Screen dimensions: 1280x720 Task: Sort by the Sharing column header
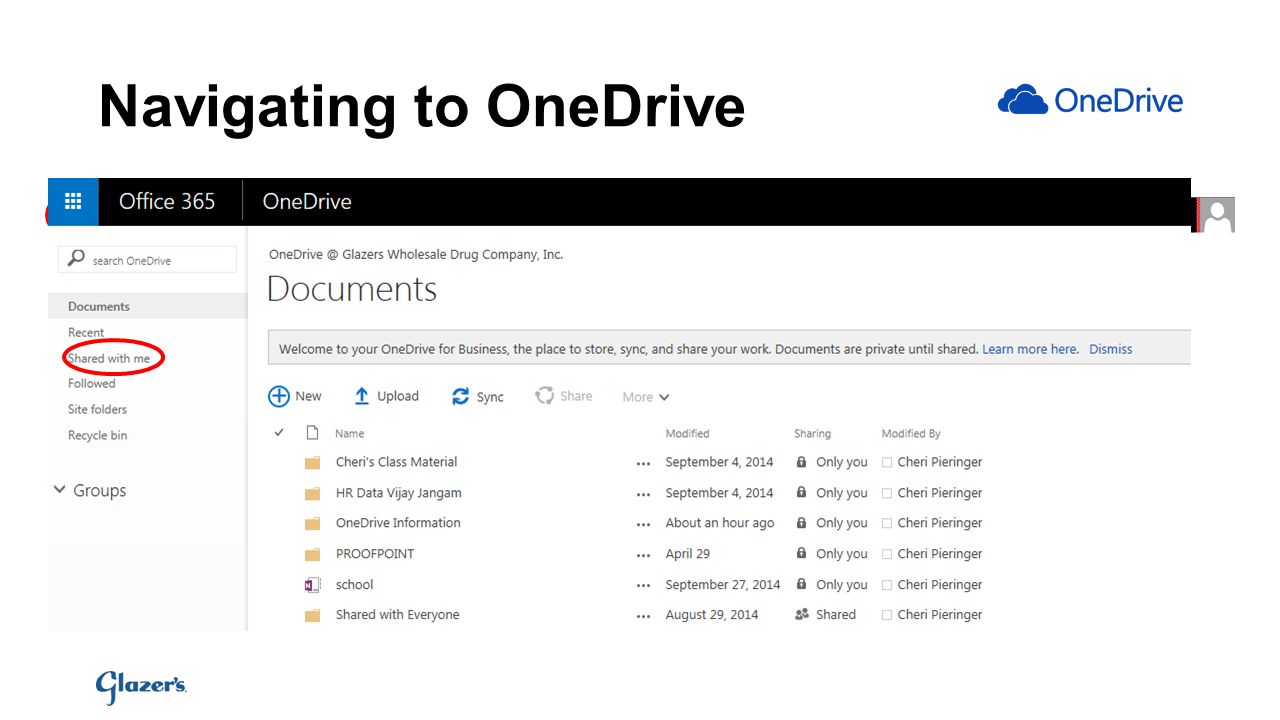[x=812, y=433]
